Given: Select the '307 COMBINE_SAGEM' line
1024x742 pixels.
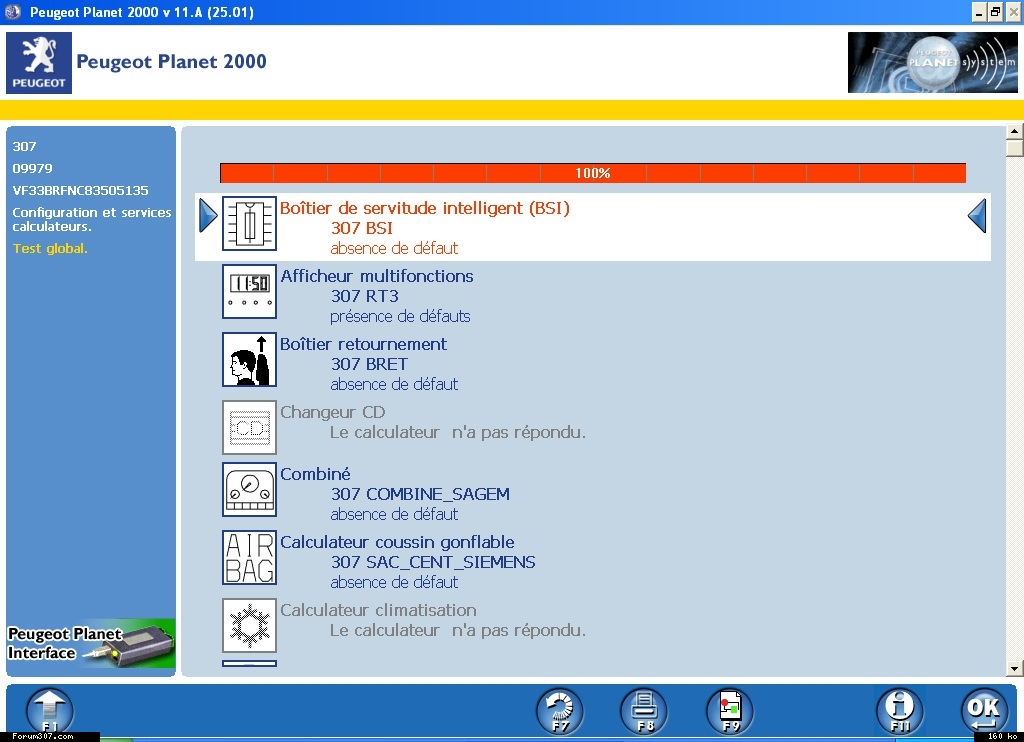Looking at the screenshot, I should pos(420,494).
